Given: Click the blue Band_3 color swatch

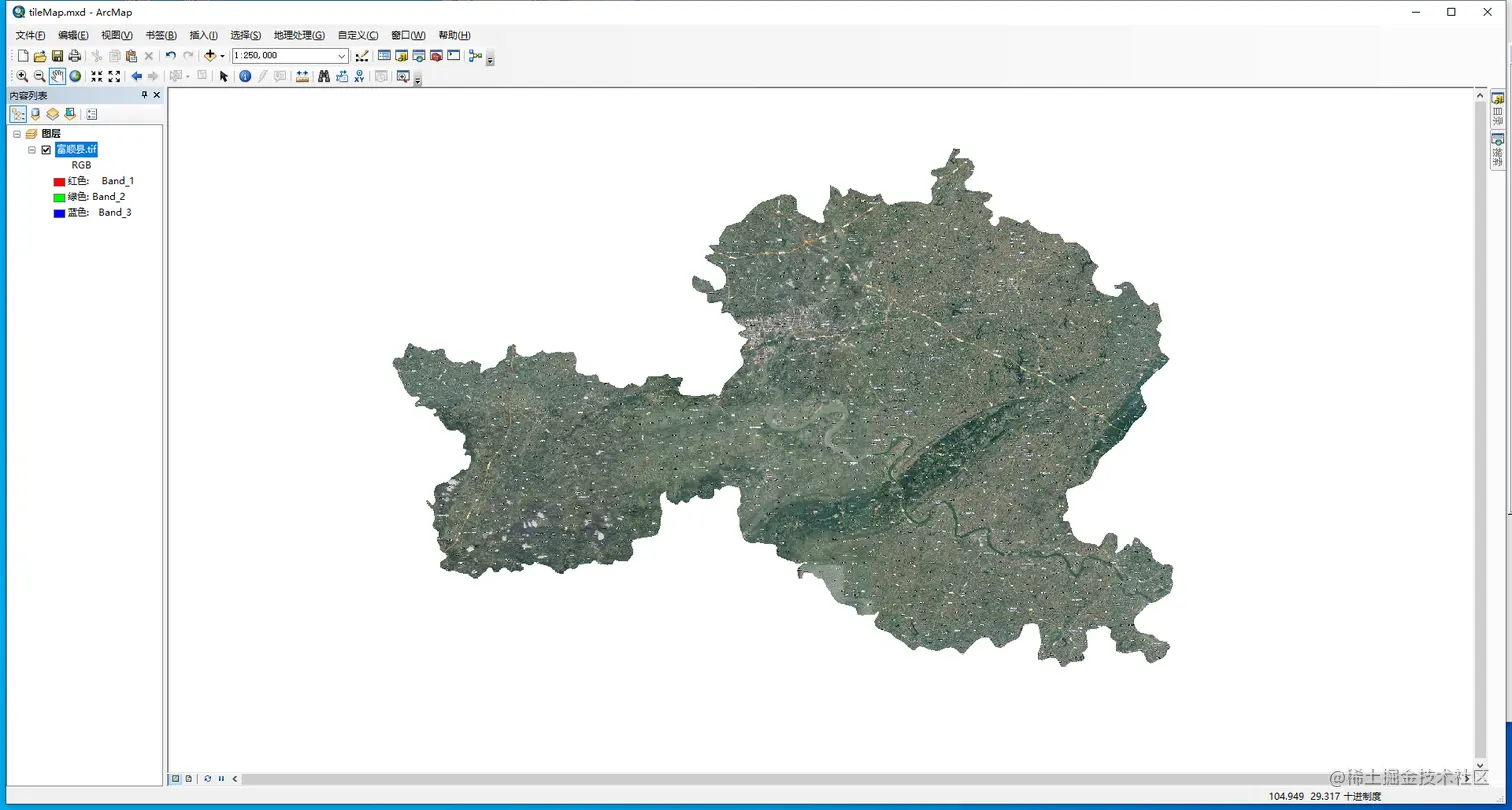Looking at the screenshot, I should [x=59, y=213].
